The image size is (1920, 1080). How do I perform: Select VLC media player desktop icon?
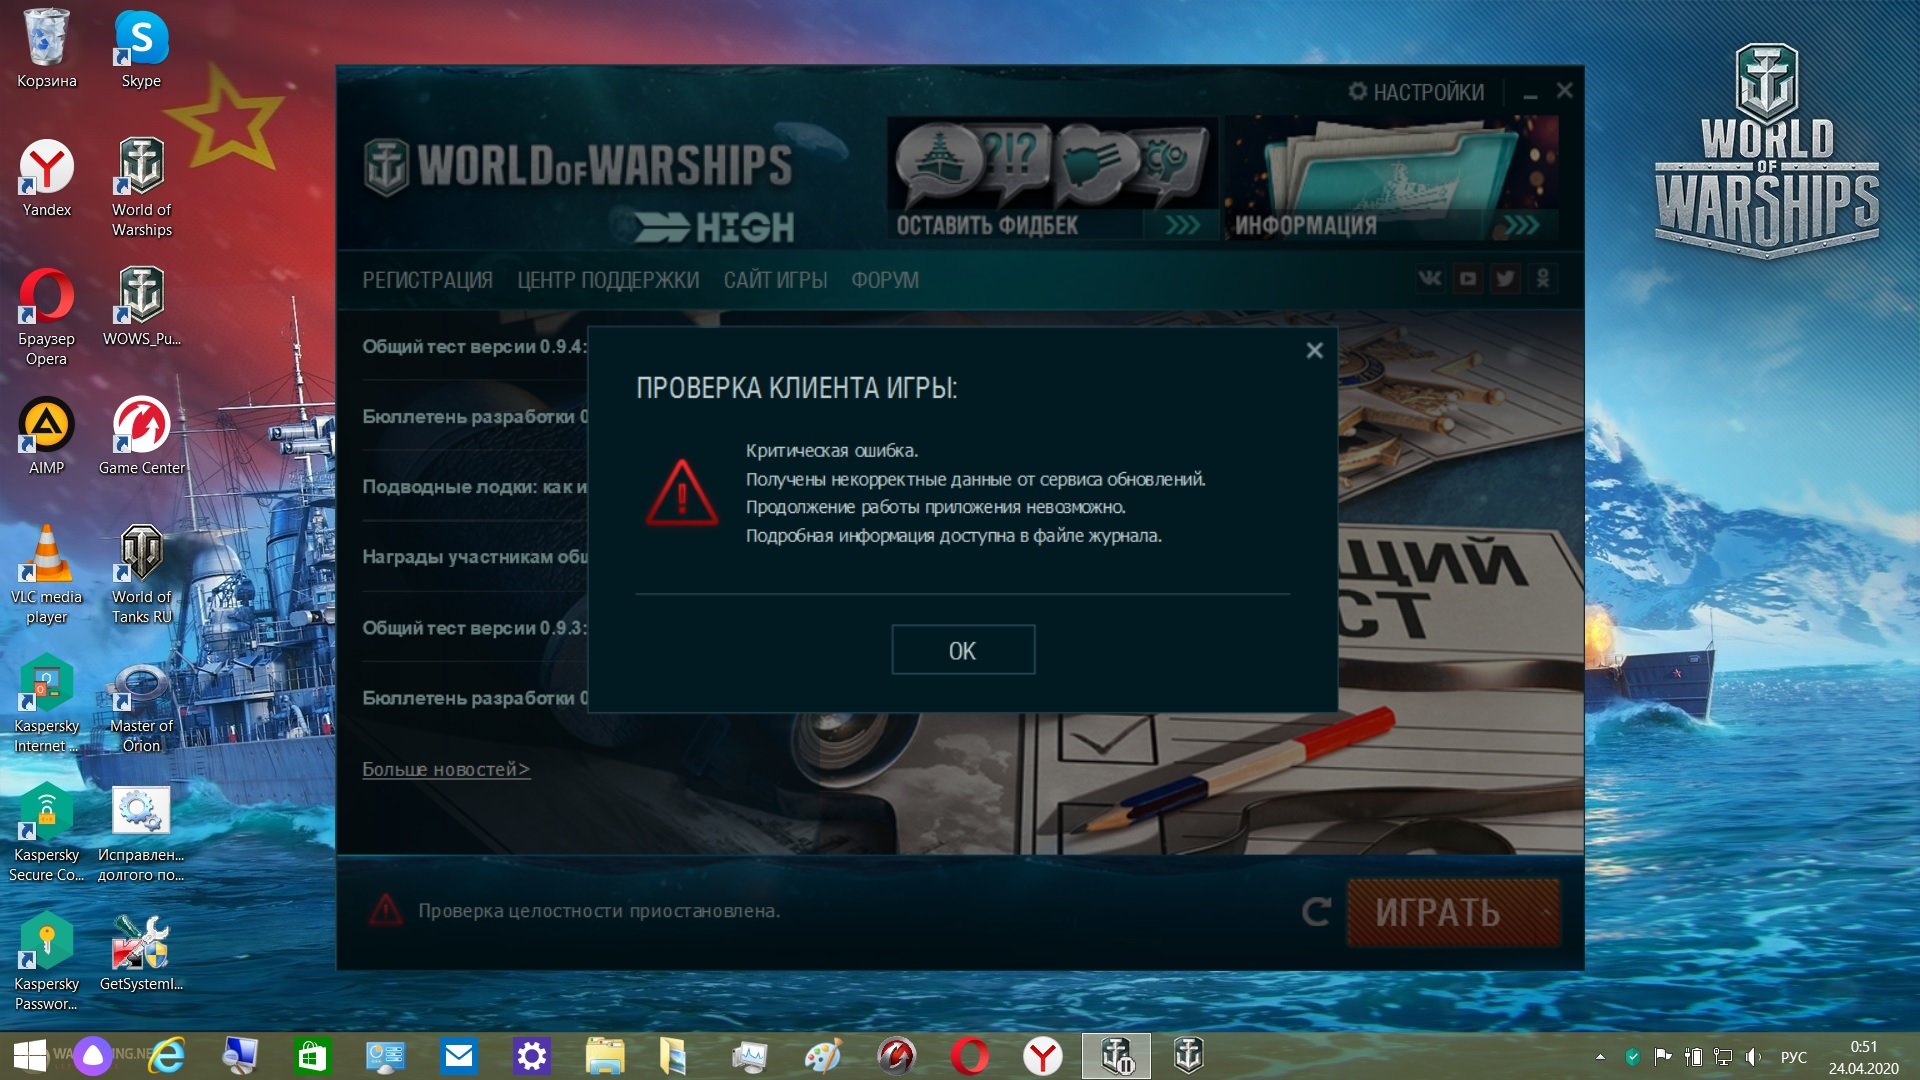point(46,575)
